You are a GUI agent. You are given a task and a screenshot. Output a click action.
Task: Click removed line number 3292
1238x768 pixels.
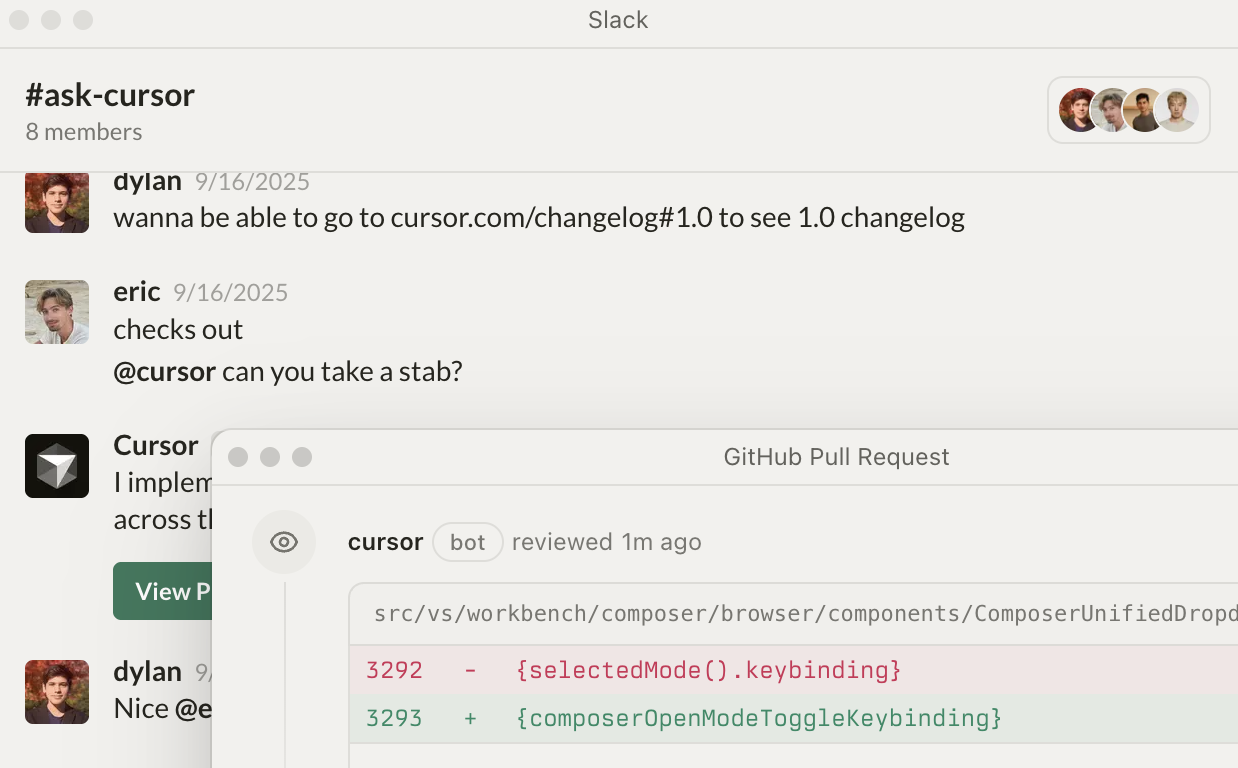pyautogui.click(x=394, y=669)
